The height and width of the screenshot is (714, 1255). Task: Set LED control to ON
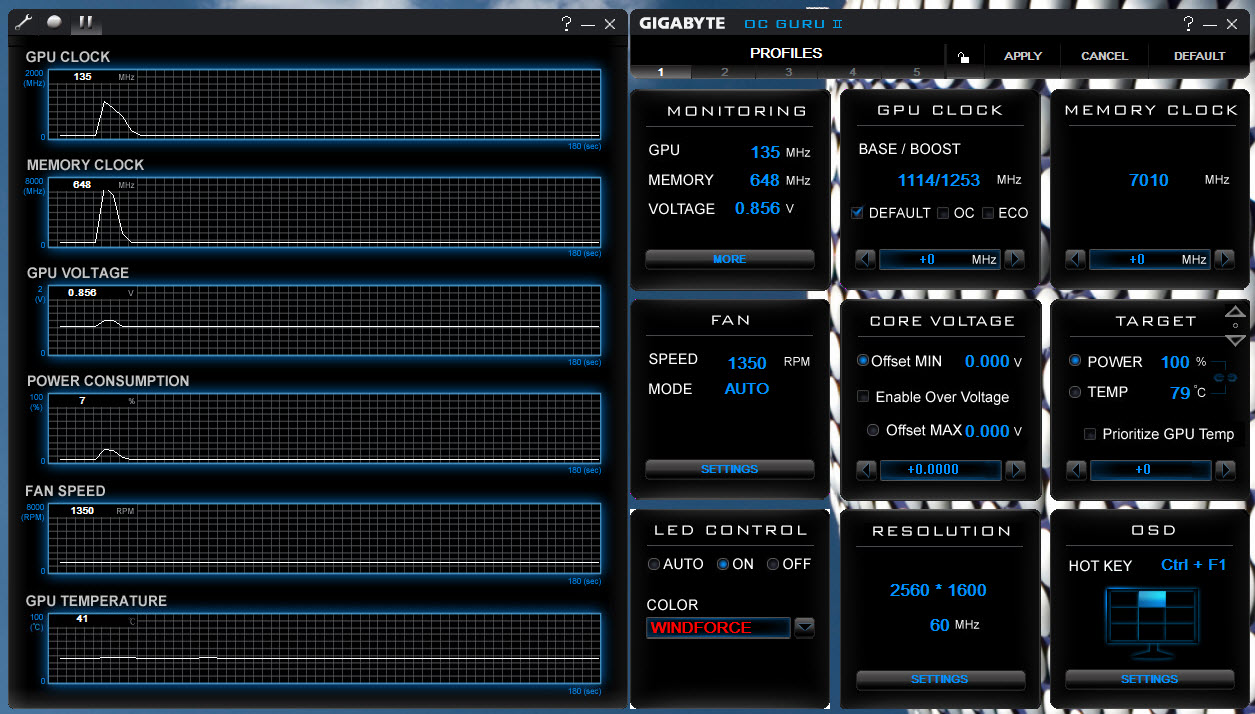click(723, 564)
